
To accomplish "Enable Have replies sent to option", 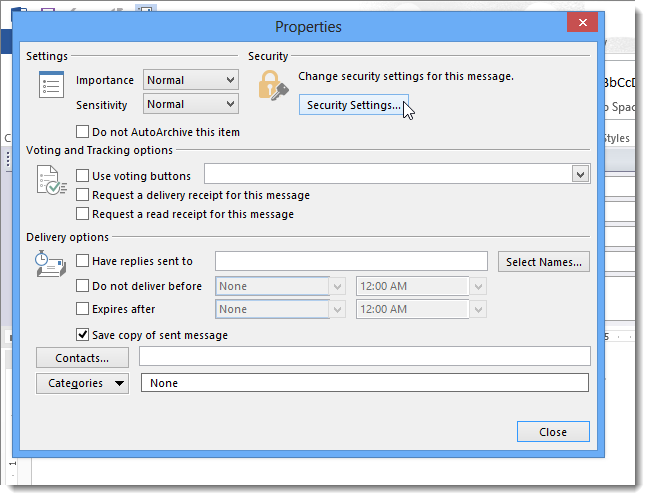I will coord(82,261).
